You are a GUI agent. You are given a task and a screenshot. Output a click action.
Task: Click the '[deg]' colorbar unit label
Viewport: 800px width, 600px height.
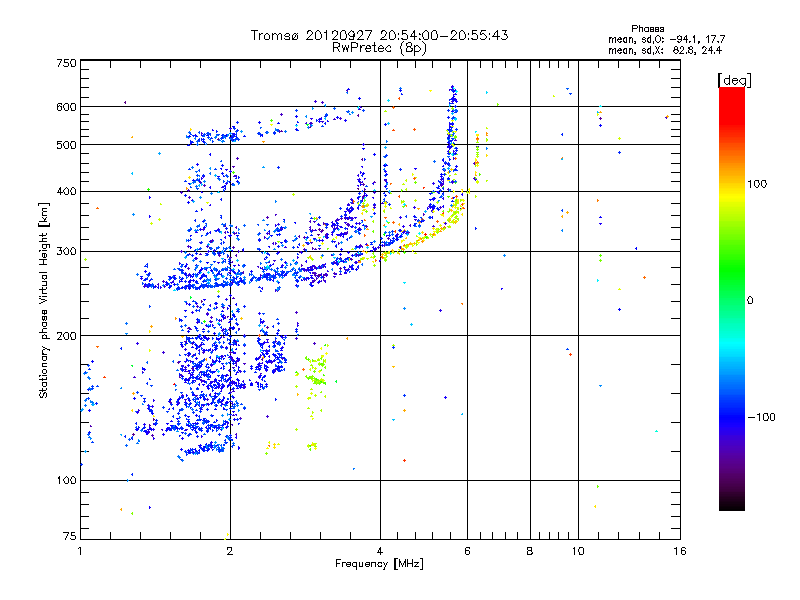tap(734, 80)
